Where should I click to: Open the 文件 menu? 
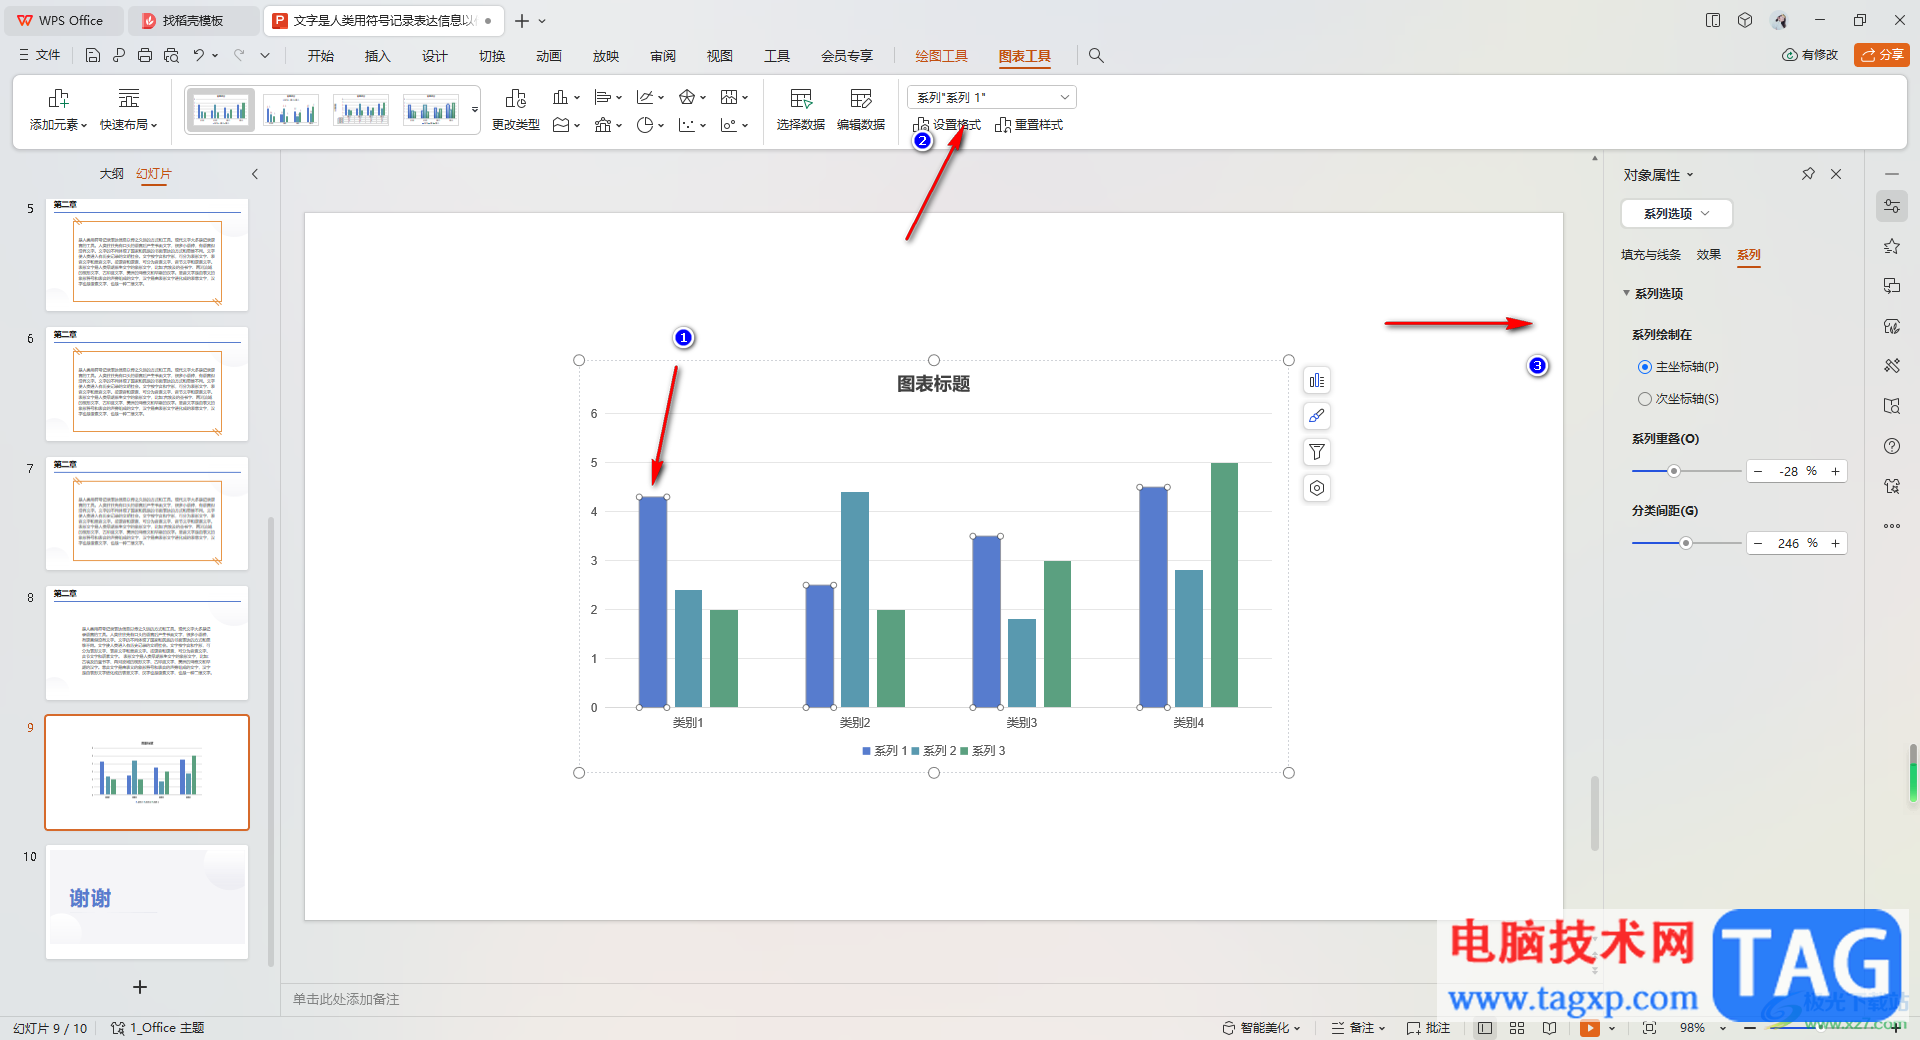coord(40,55)
